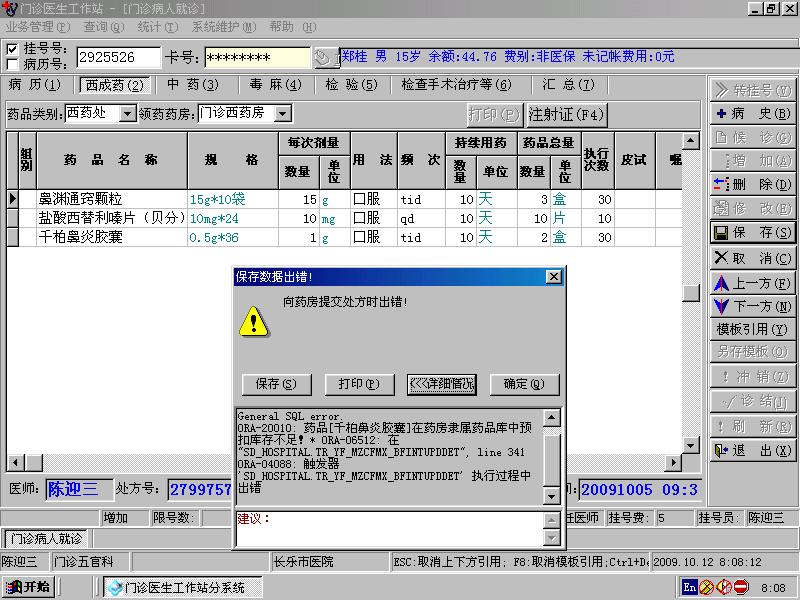Click the 取消 X button in right panel
Image resolution: width=800 pixels, height=600 pixels.
tap(753, 258)
